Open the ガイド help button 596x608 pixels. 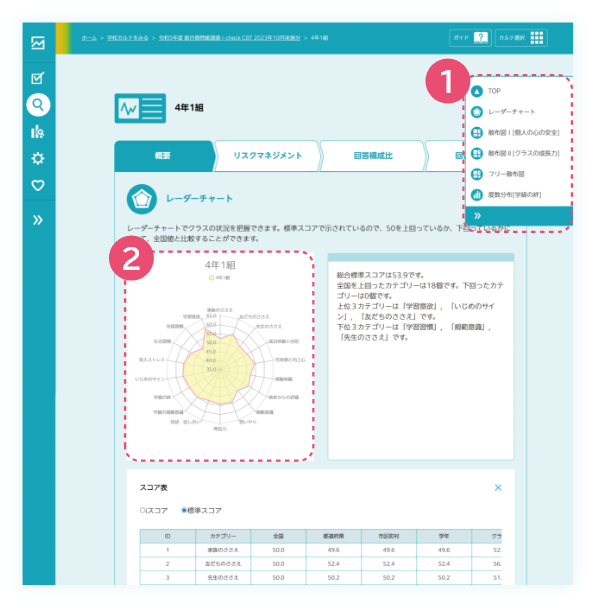pos(470,38)
